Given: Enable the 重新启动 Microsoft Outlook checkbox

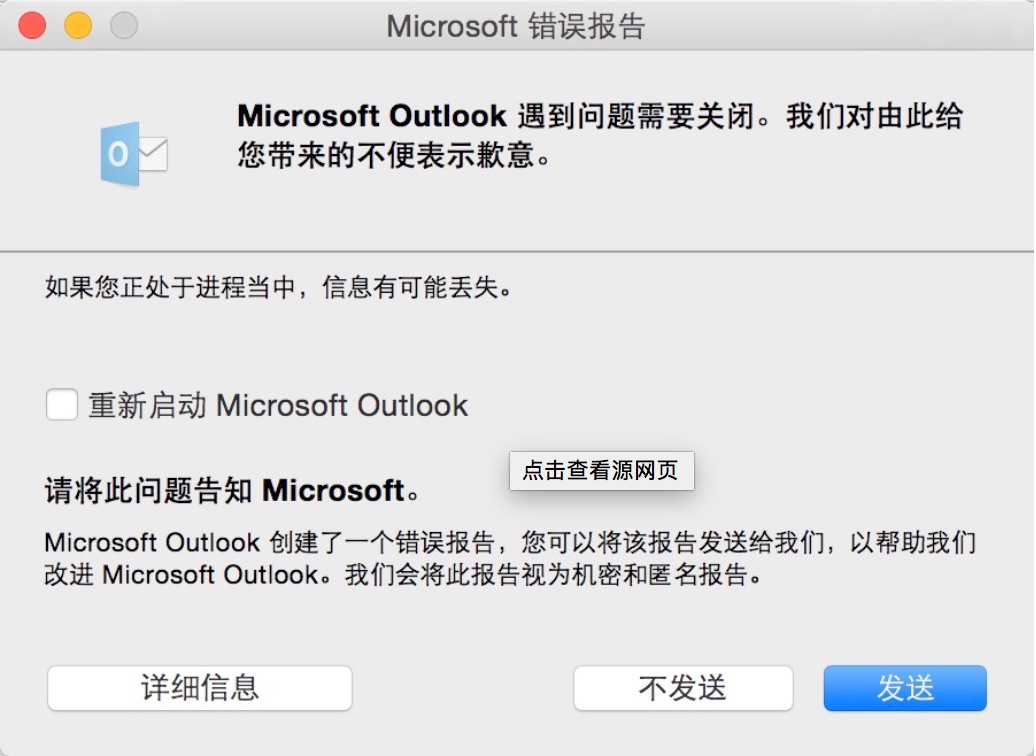Looking at the screenshot, I should 62,405.
